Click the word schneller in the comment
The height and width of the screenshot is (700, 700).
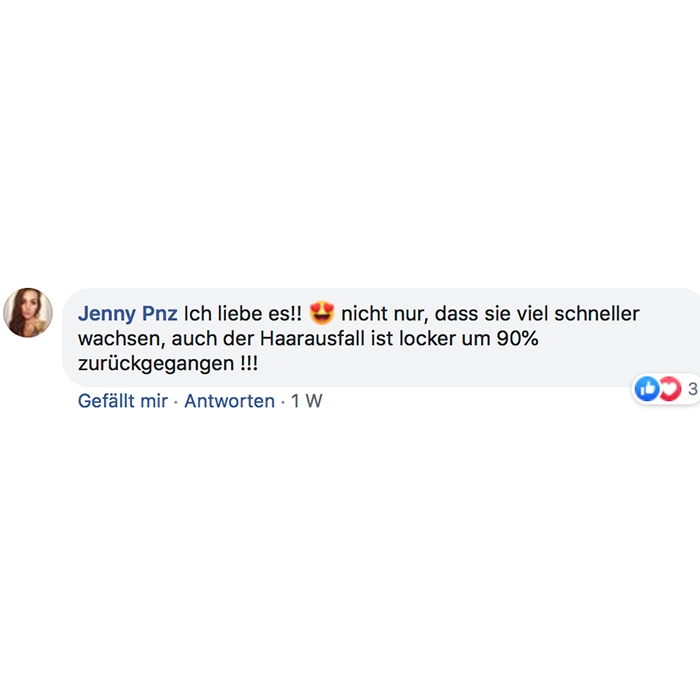(x=597, y=313)
